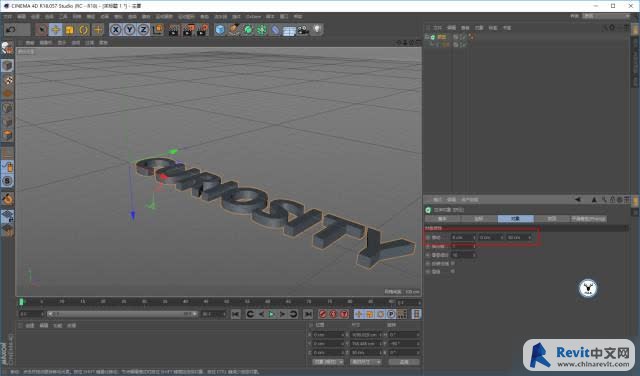Select the Live Selection tool
The width and height of the screenshot is (640, 376).
[x=41, y=29]
